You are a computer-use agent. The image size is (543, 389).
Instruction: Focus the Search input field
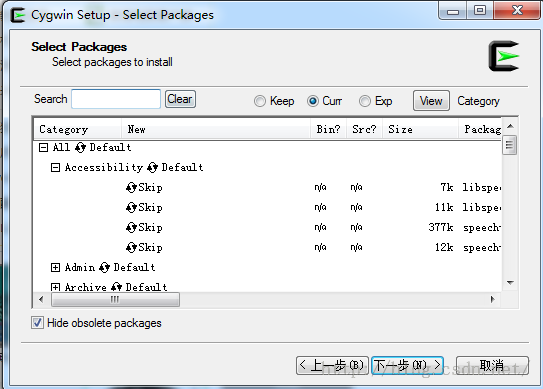pyautogui.click(x=116, y=99)
